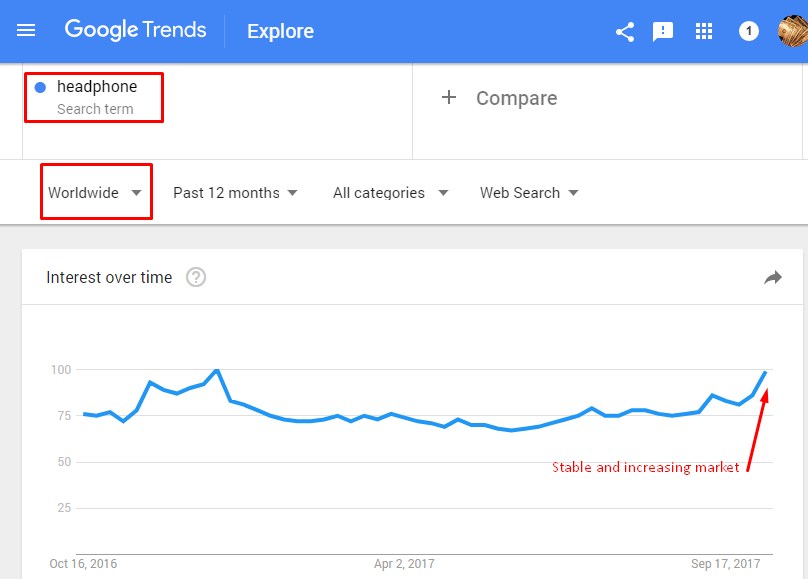This screenshot has height=579, width=808.
Task: Open the user account avatar
Action: (793, 30)
